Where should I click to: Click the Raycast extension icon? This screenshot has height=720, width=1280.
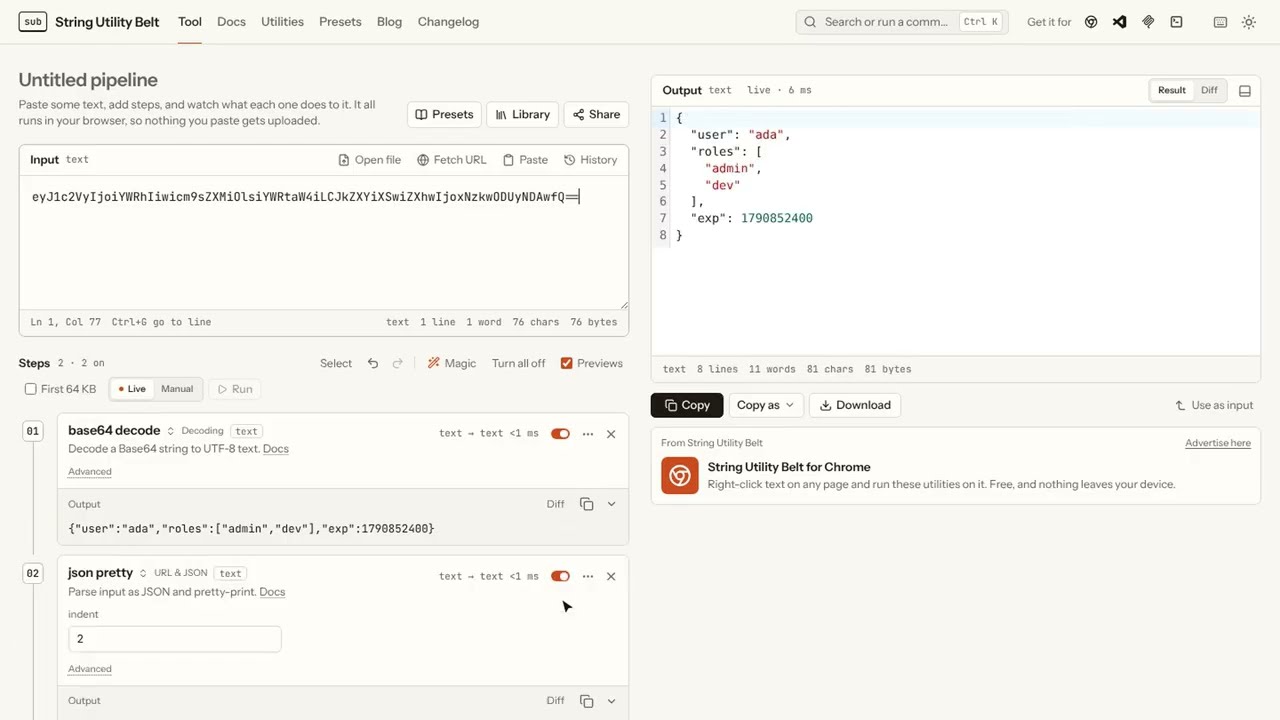1148,22
